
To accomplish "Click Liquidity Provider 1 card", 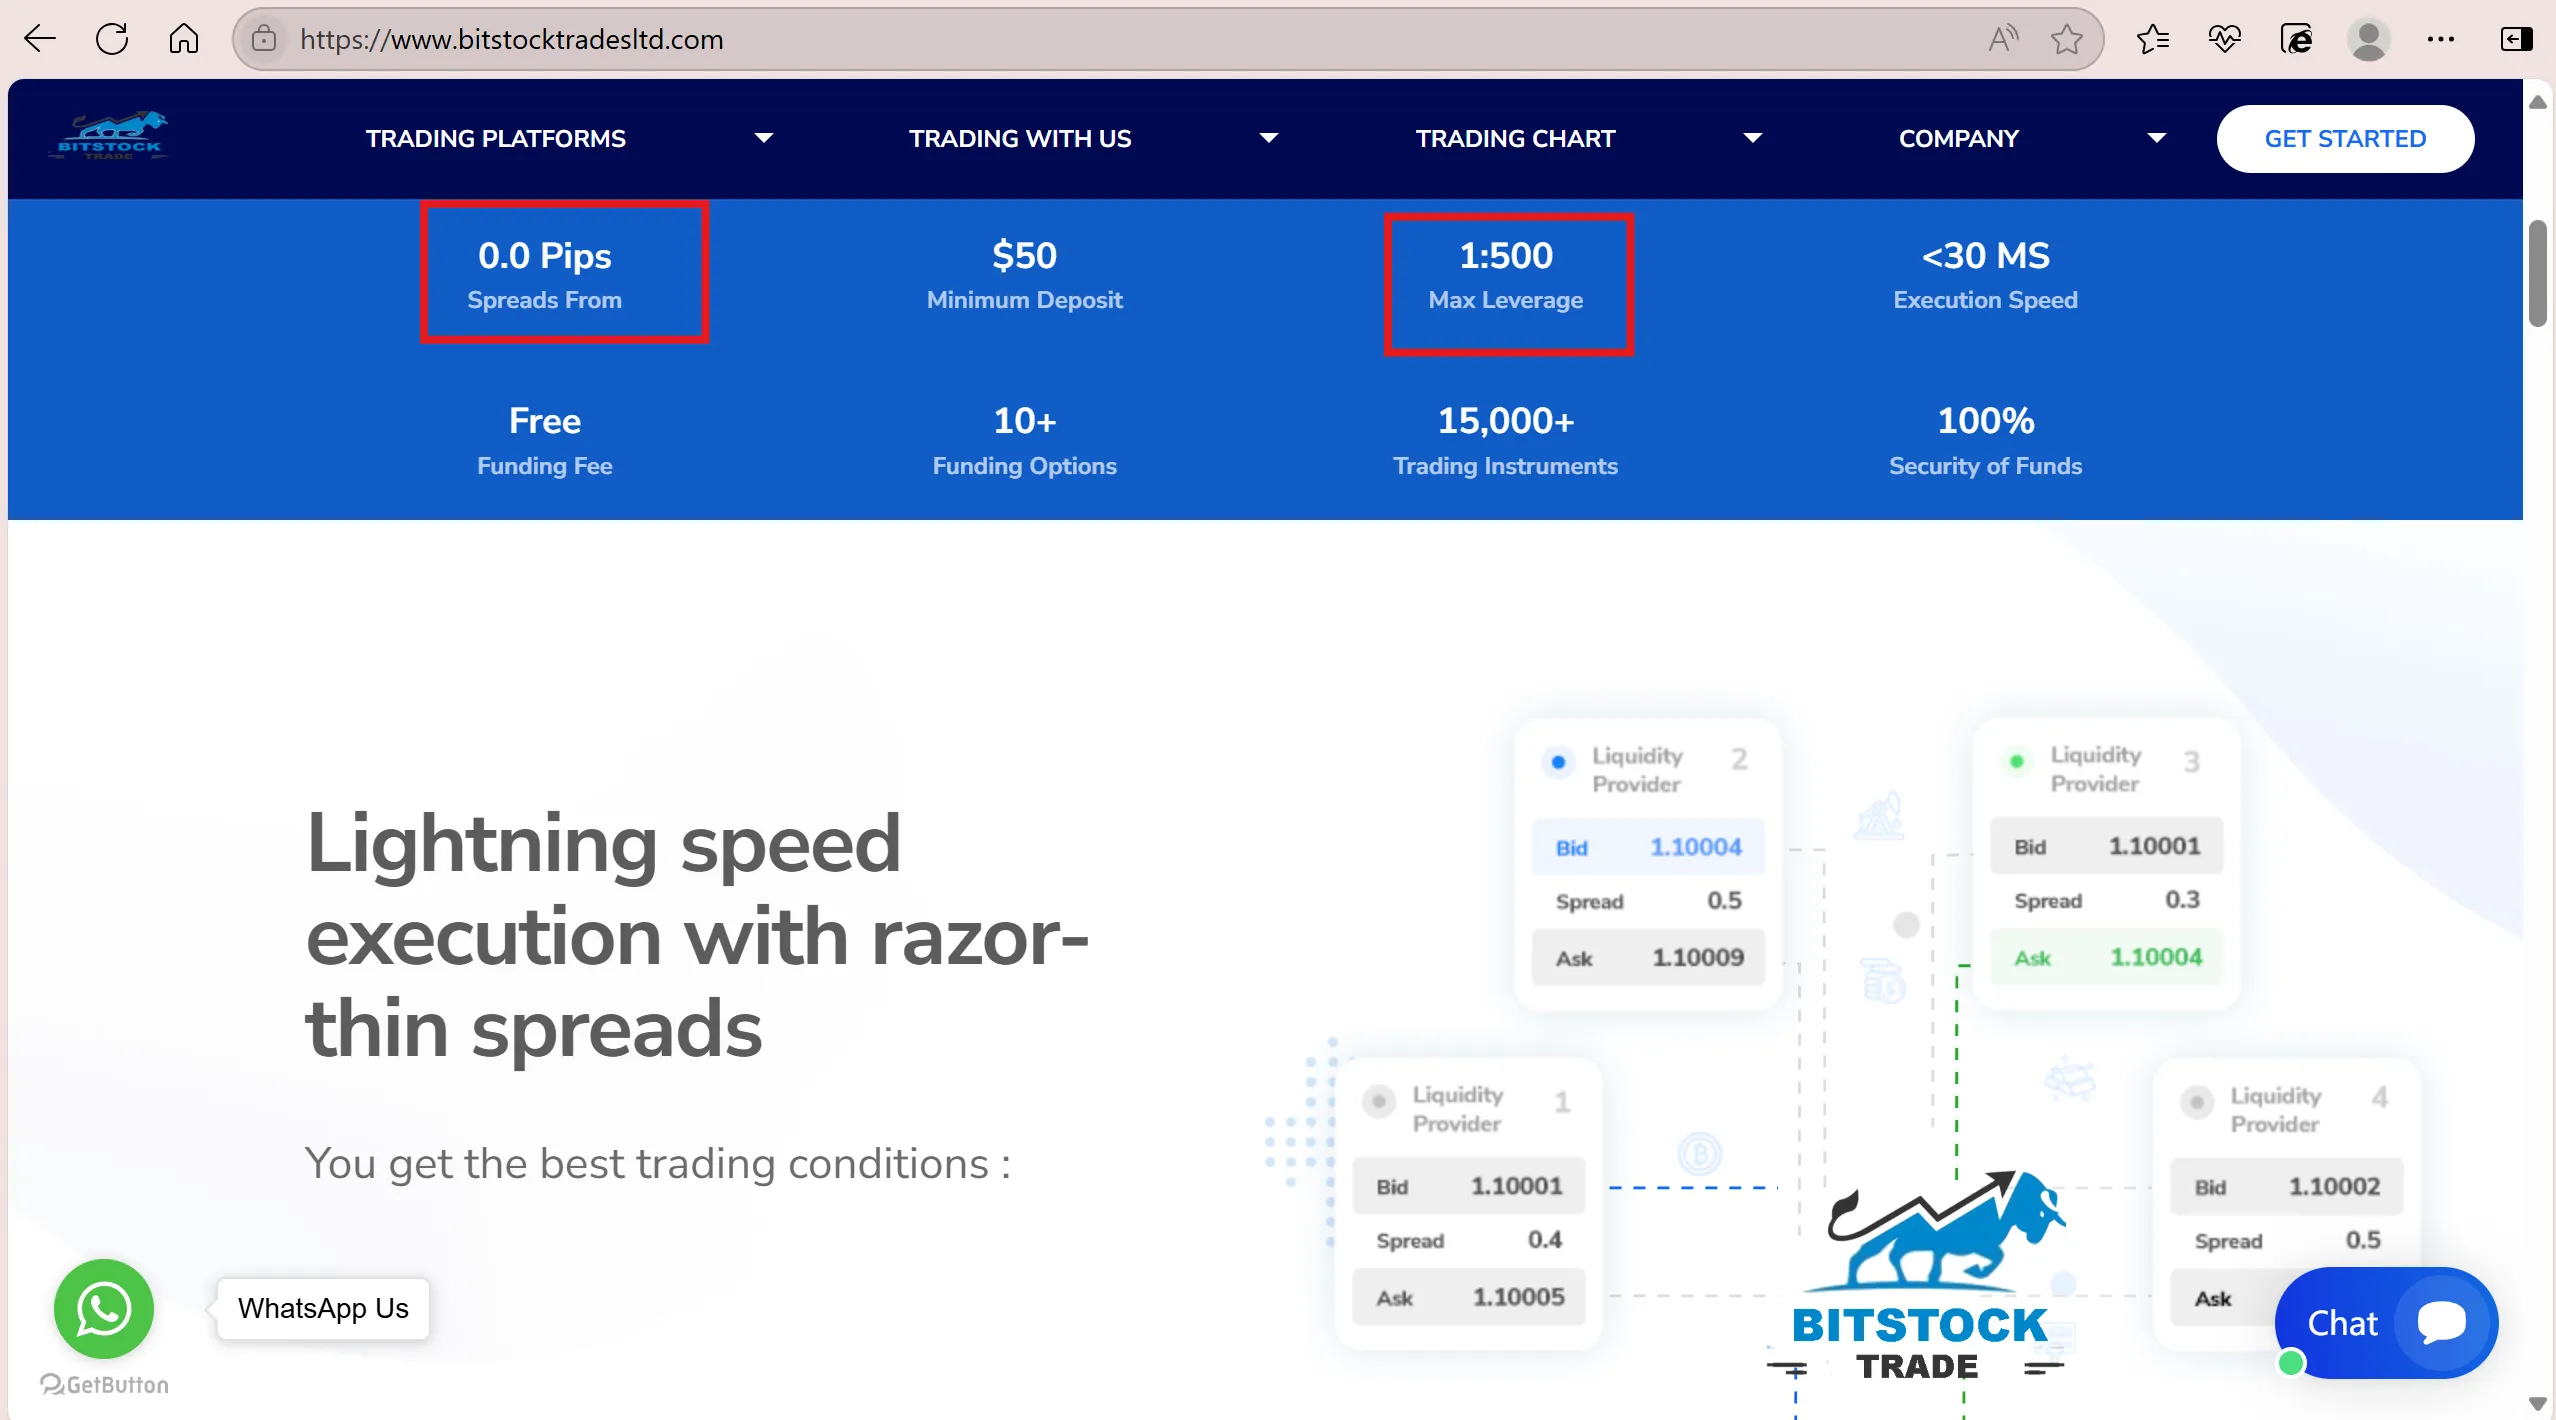I will click(1468, 1203).
